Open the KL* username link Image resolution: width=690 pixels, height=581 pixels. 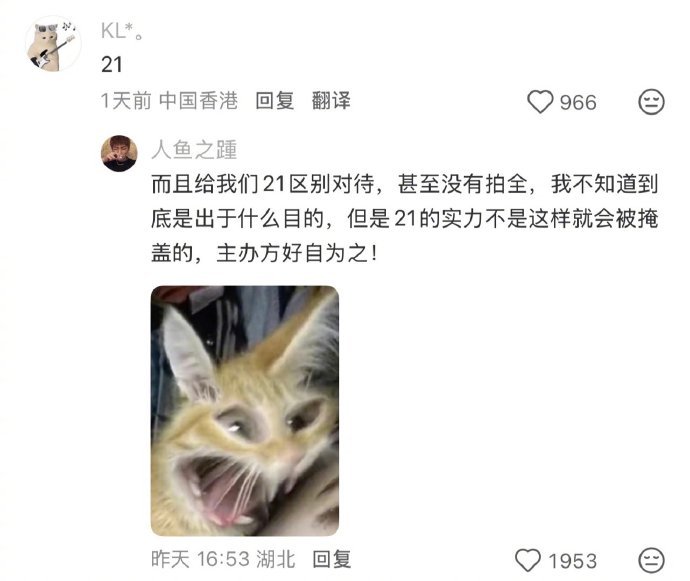[122, 31]
